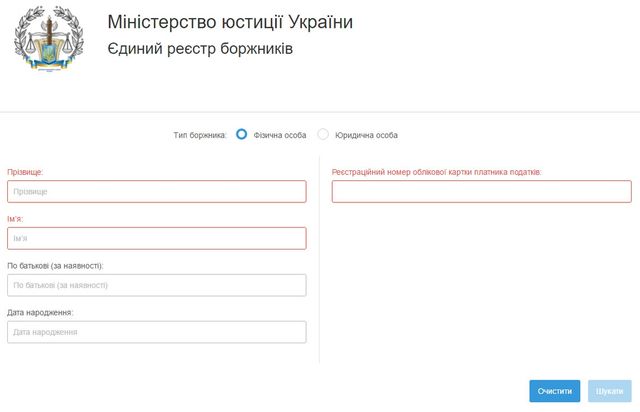Viewport: 640px width, 412px height.
Task: Select the 'Юридична особа' radio button circle
Action: click(x=323, y=134)
